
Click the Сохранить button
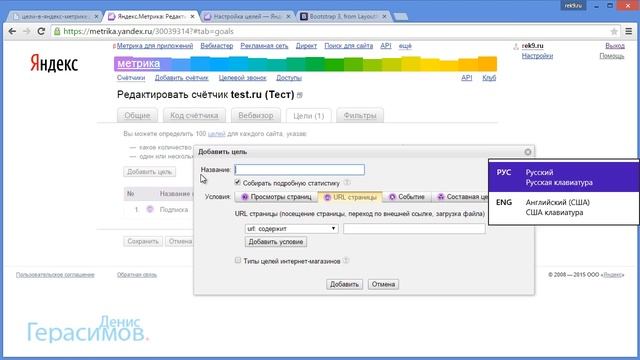[x=143, y=241]
